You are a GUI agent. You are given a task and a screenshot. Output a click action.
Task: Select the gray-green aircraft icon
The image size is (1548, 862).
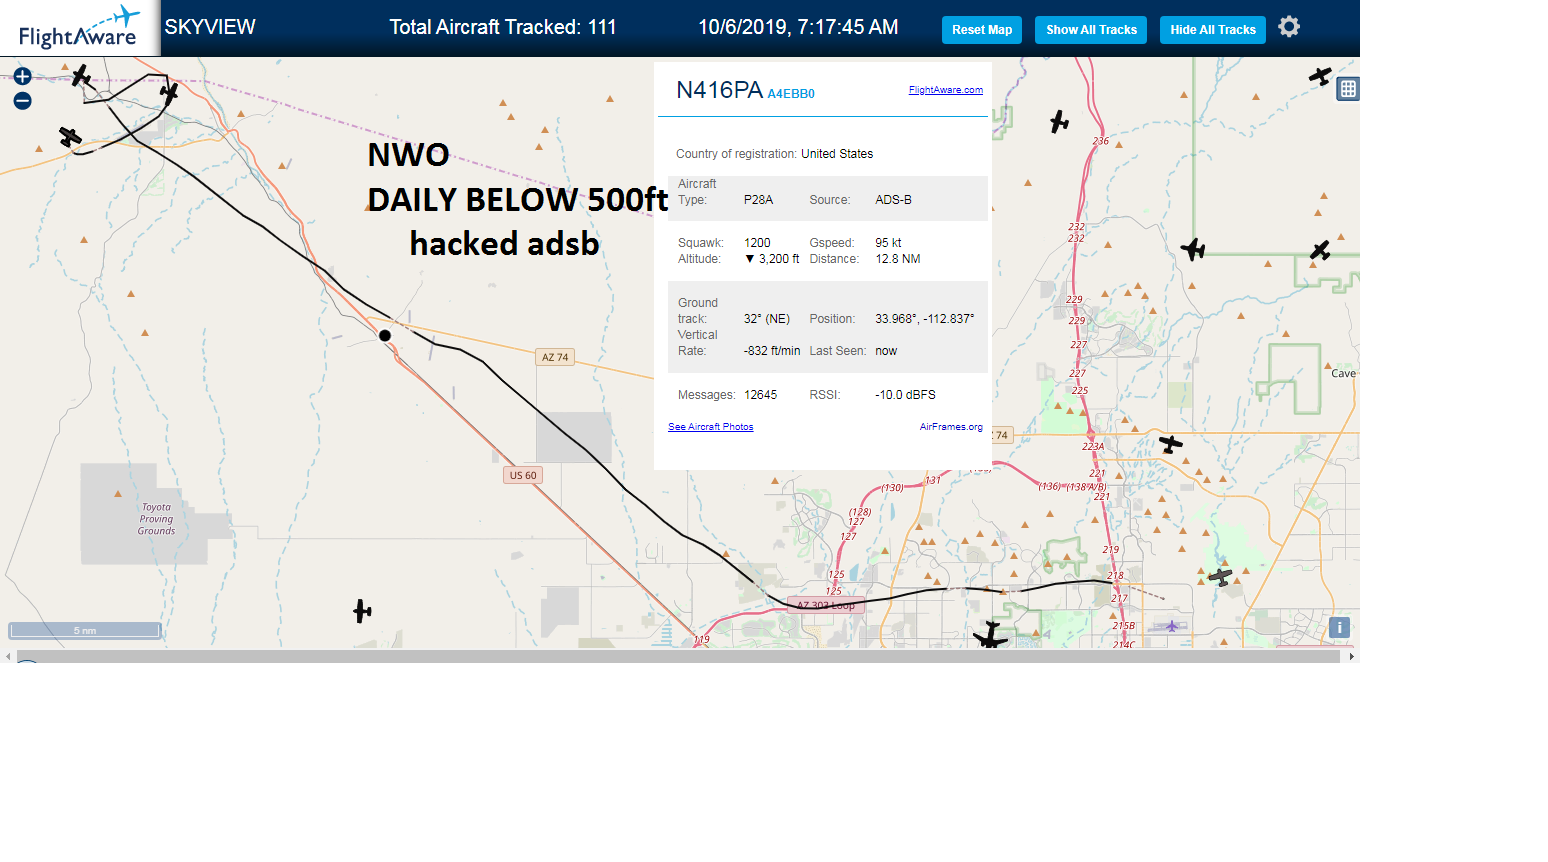pyautogui.click(x=1220, y=576)
